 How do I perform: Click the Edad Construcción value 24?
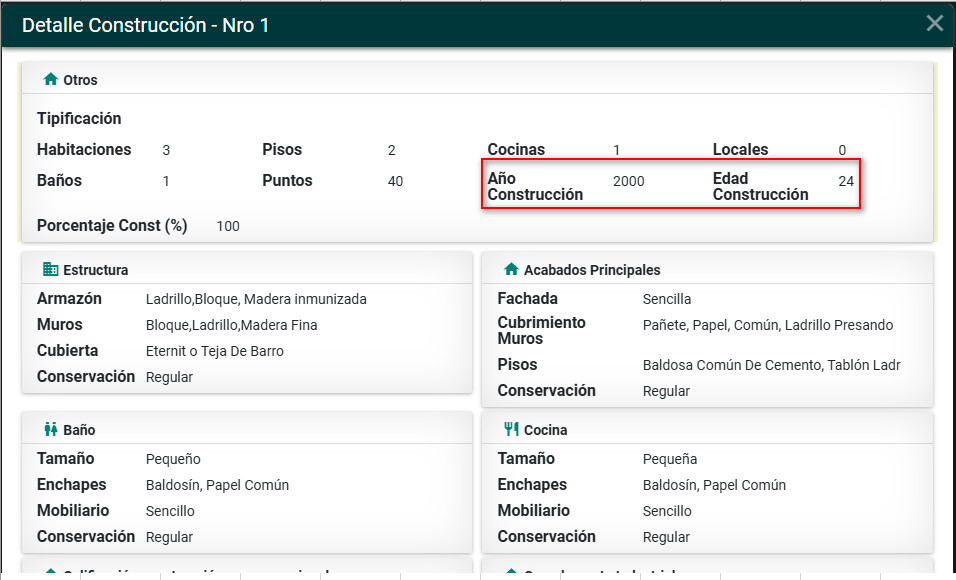coord(846,181)
